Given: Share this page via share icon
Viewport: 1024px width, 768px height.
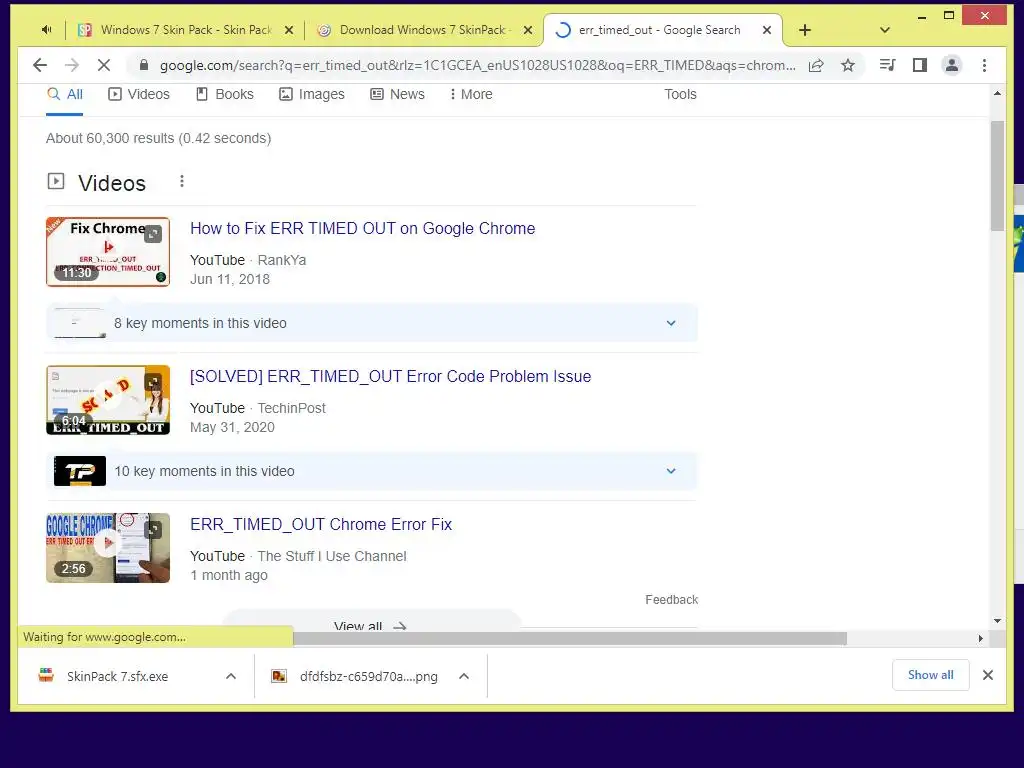Looking at the screenshot, I should pyautogui.click(x=816, y=65).
